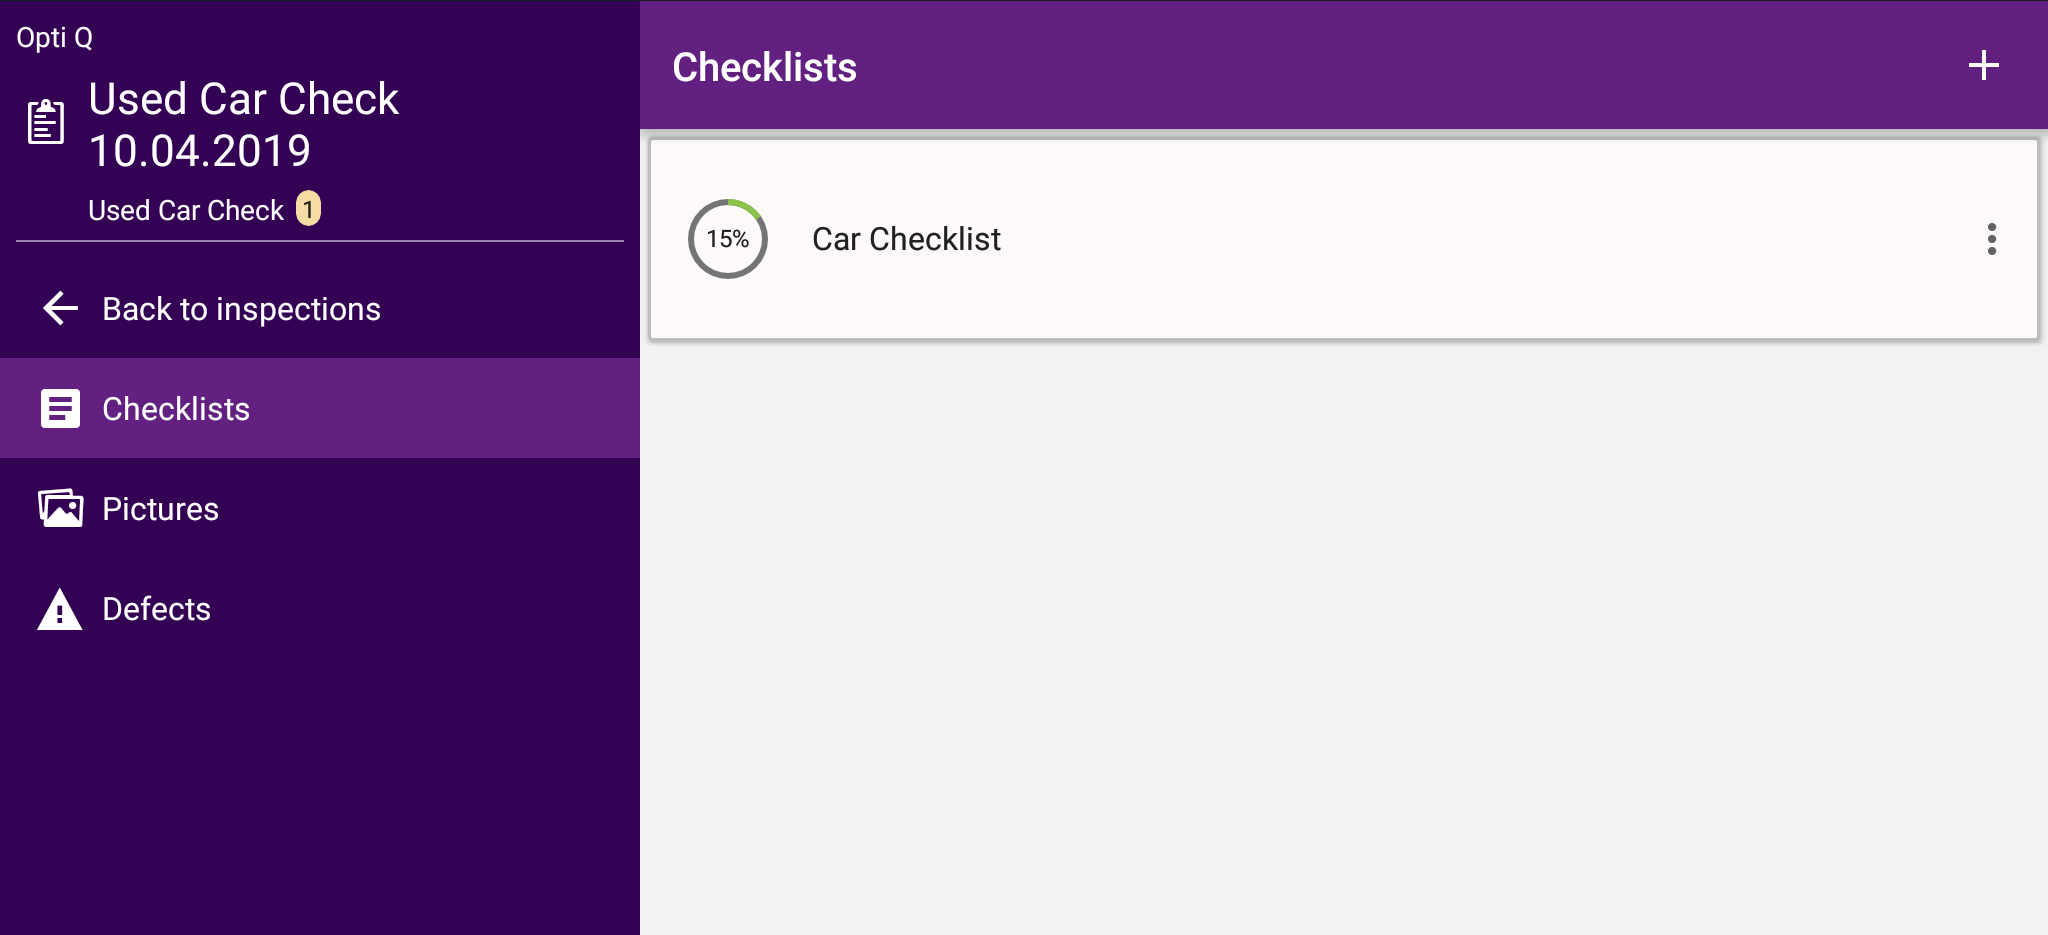Select the Defects warning triangle icon
This screenshot has height=935, width=2048.
point(60,608)
